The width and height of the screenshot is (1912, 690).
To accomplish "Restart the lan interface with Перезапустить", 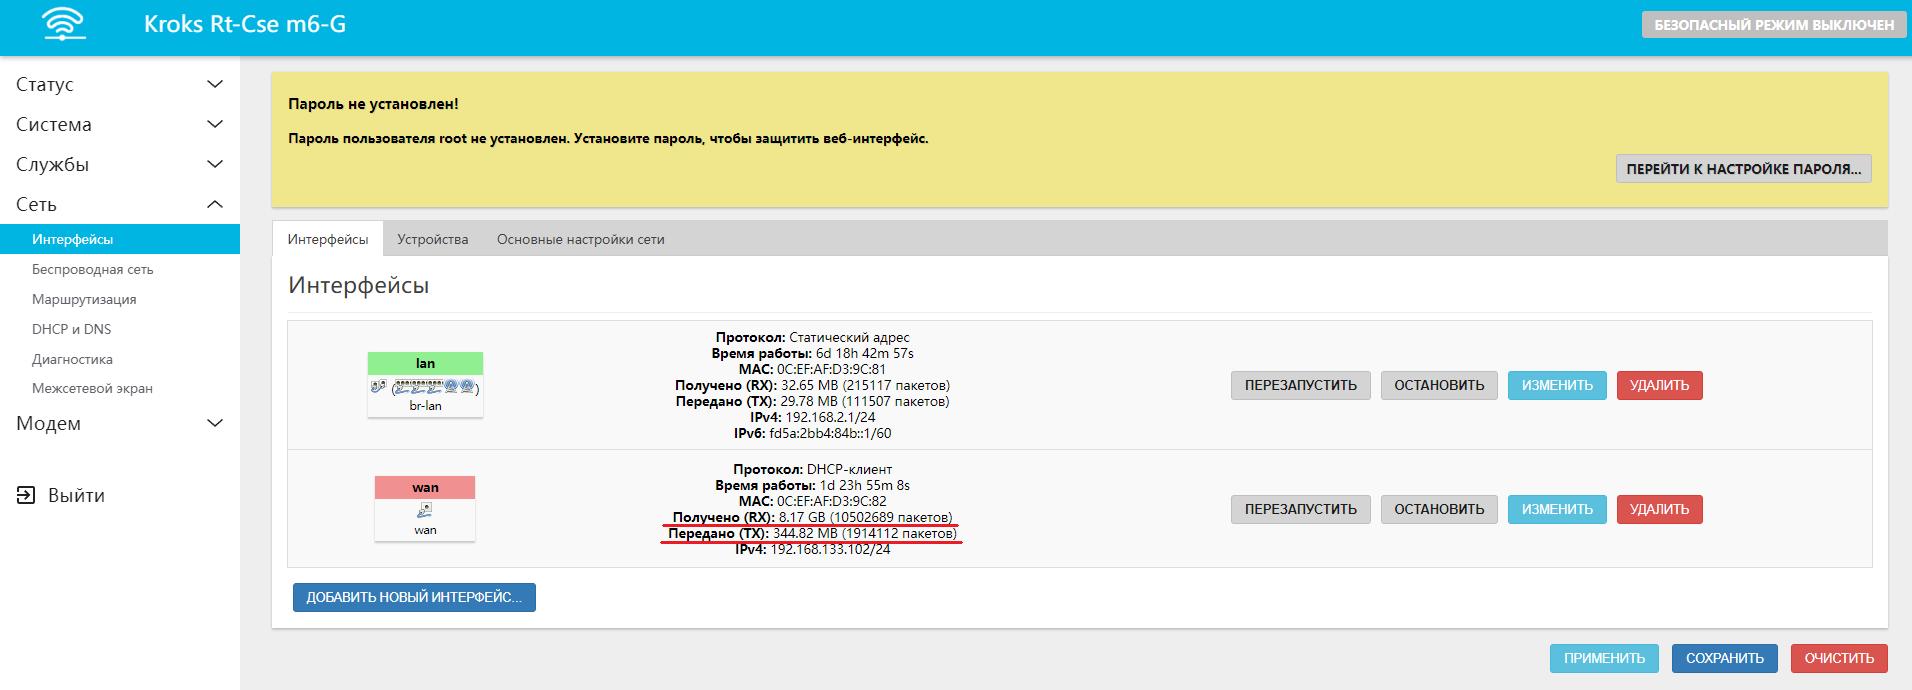I will click(x=1300, y=385).
